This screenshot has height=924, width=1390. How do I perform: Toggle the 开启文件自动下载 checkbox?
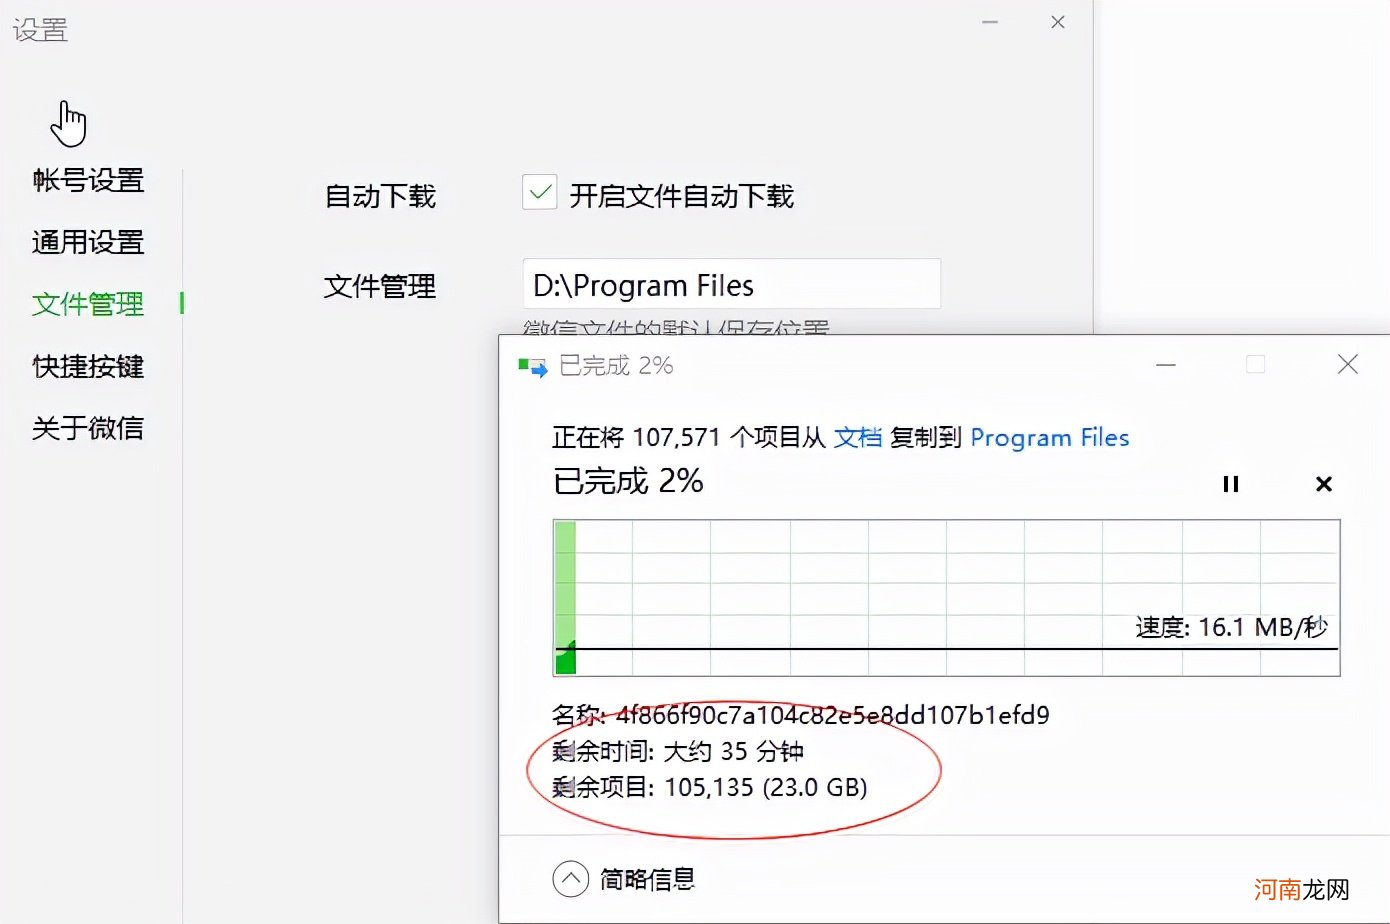click(x=540, y=192)
